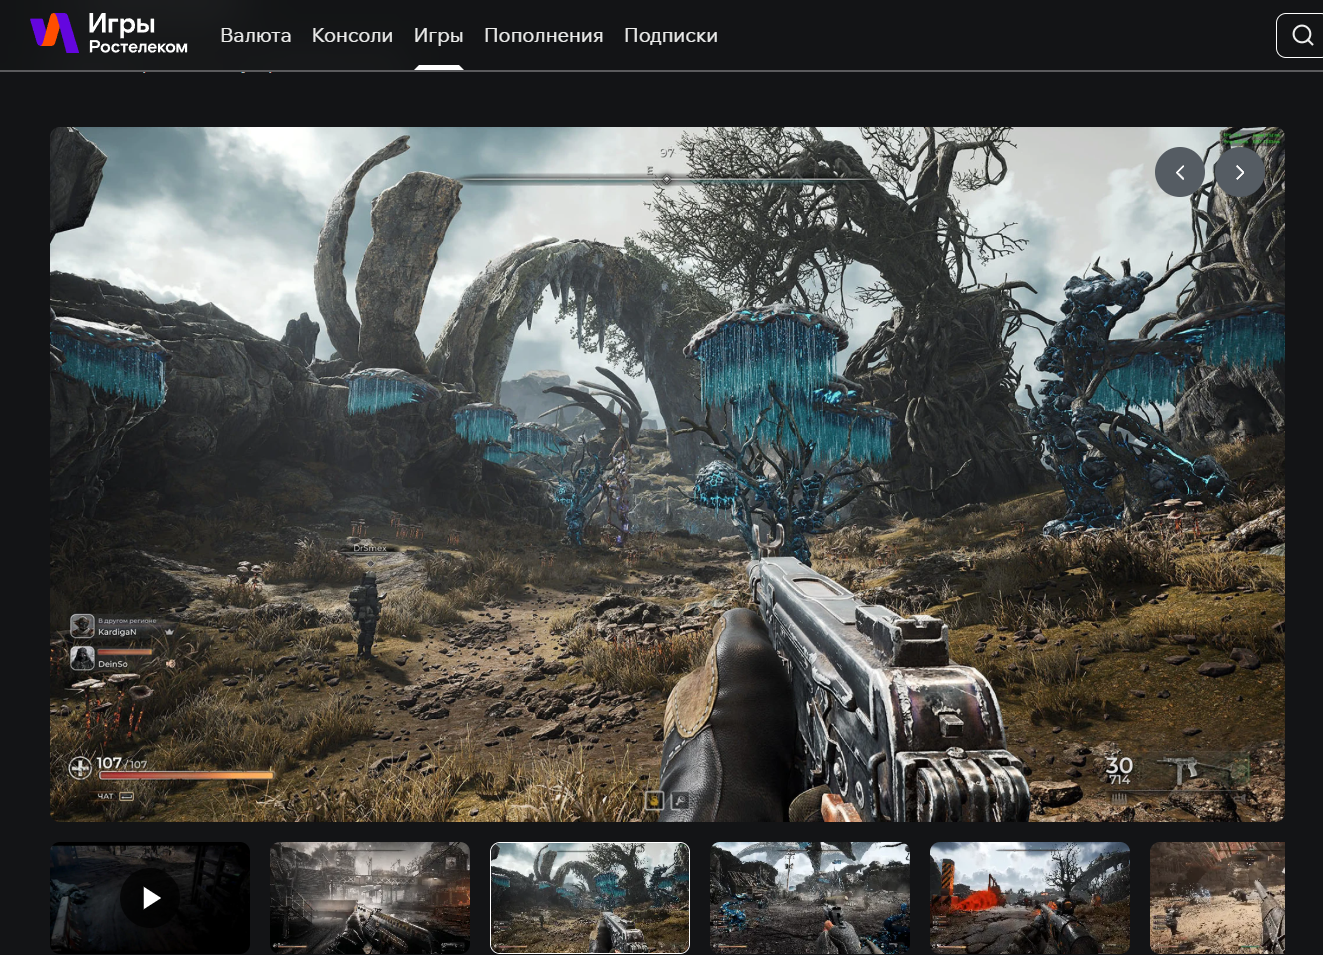1323x955 pixels.
Task: Click the Ростелеком text in the logo
Action: pyautogui.click(x=138, y=47)
